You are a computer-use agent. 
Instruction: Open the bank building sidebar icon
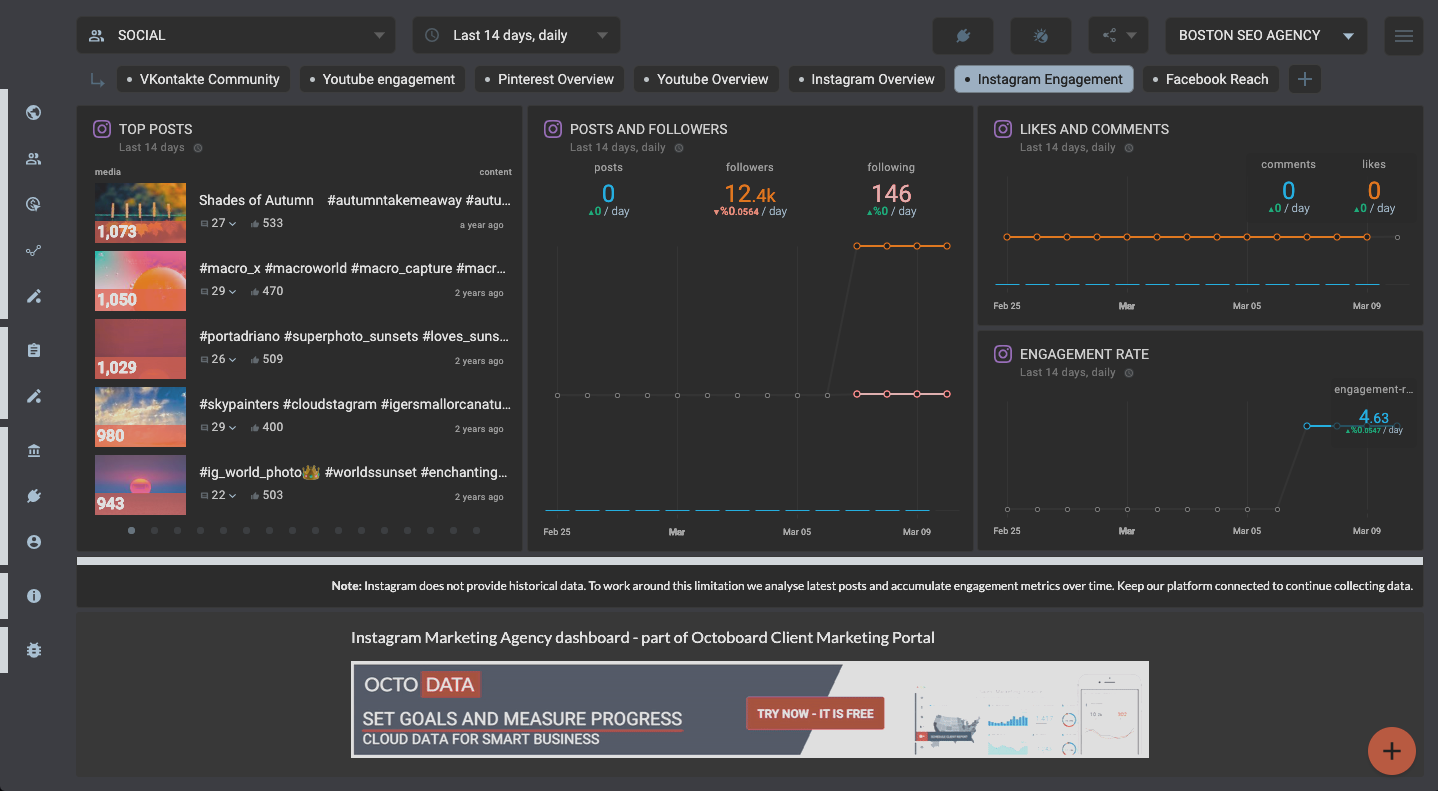pos(34,450)
